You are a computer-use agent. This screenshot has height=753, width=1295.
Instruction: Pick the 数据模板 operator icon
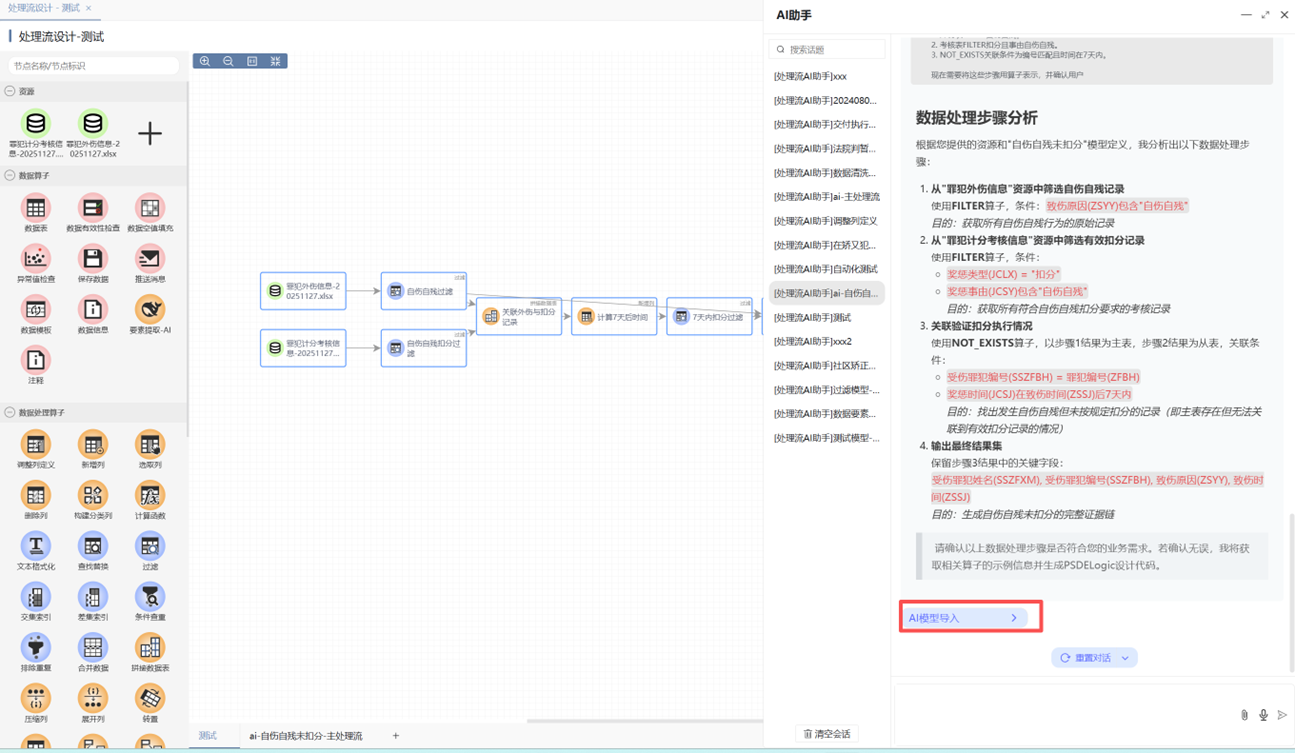coord(36,310)
